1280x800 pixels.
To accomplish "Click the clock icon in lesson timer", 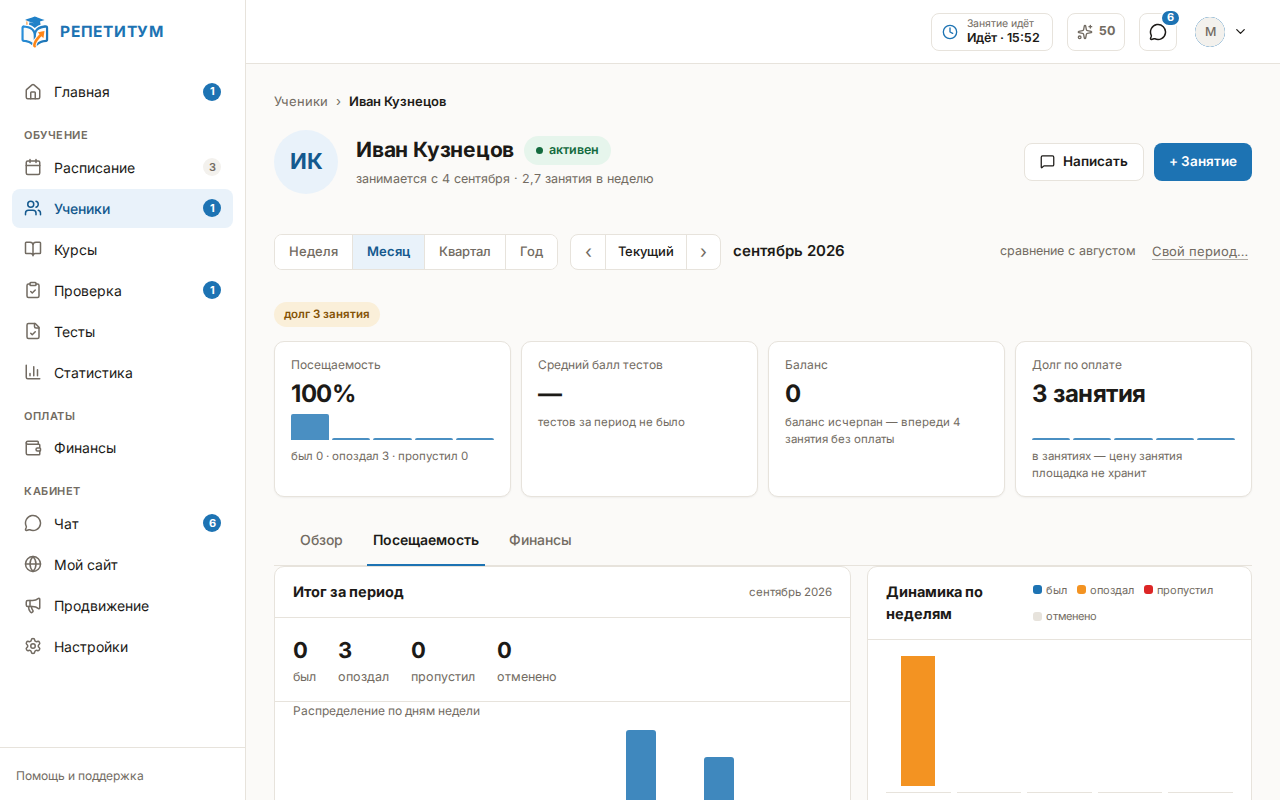I will 950,32.
